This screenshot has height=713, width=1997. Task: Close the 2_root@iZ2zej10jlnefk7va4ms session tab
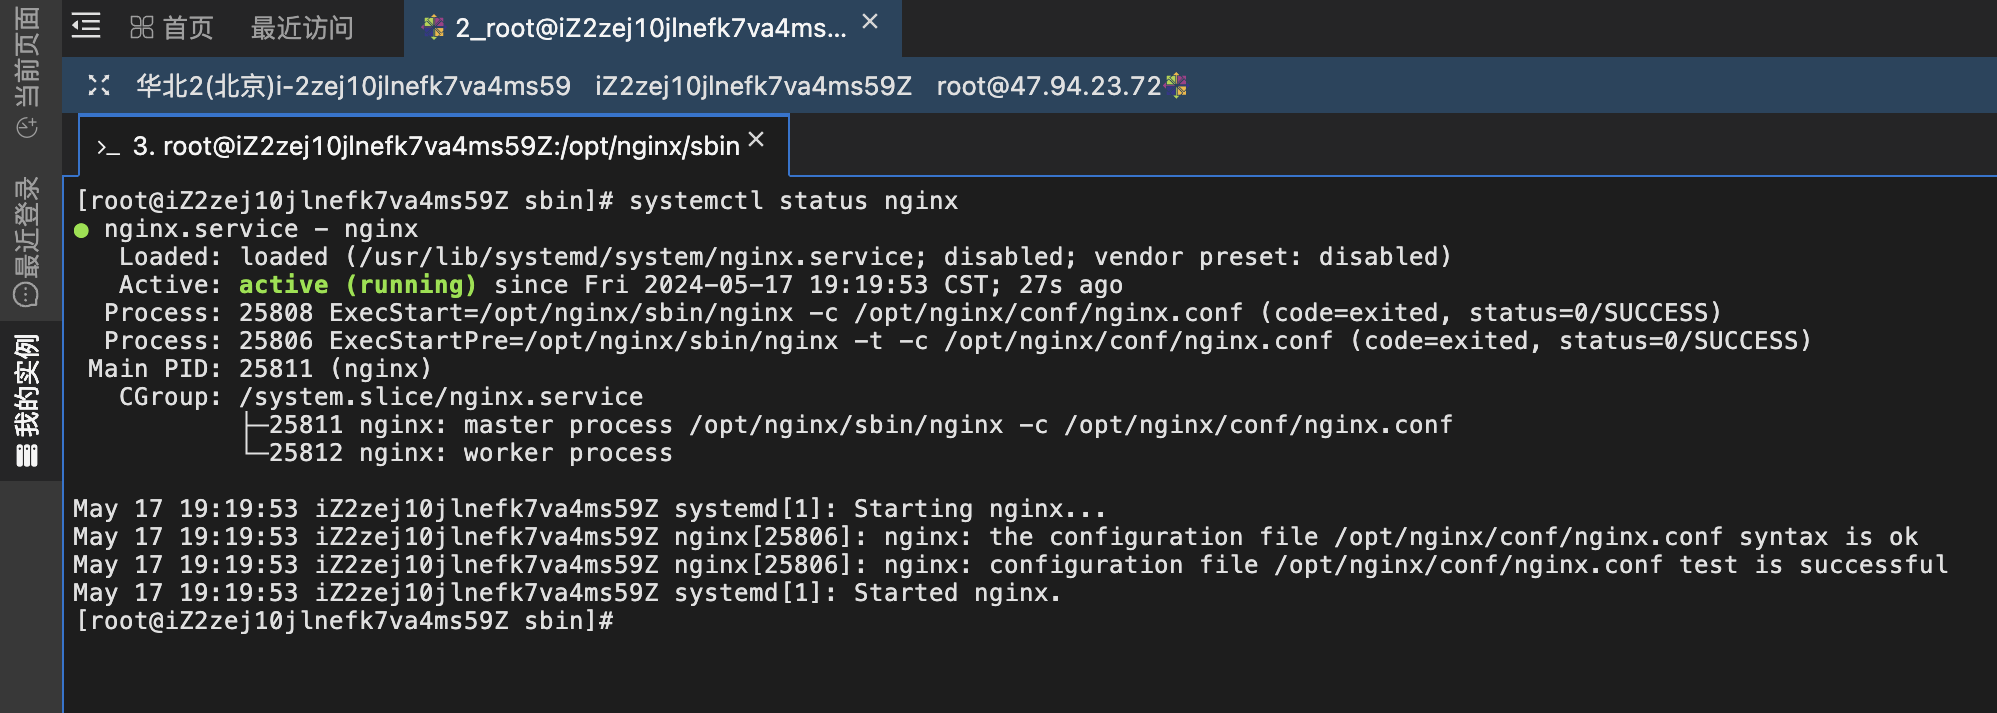[x=870, y=22]
